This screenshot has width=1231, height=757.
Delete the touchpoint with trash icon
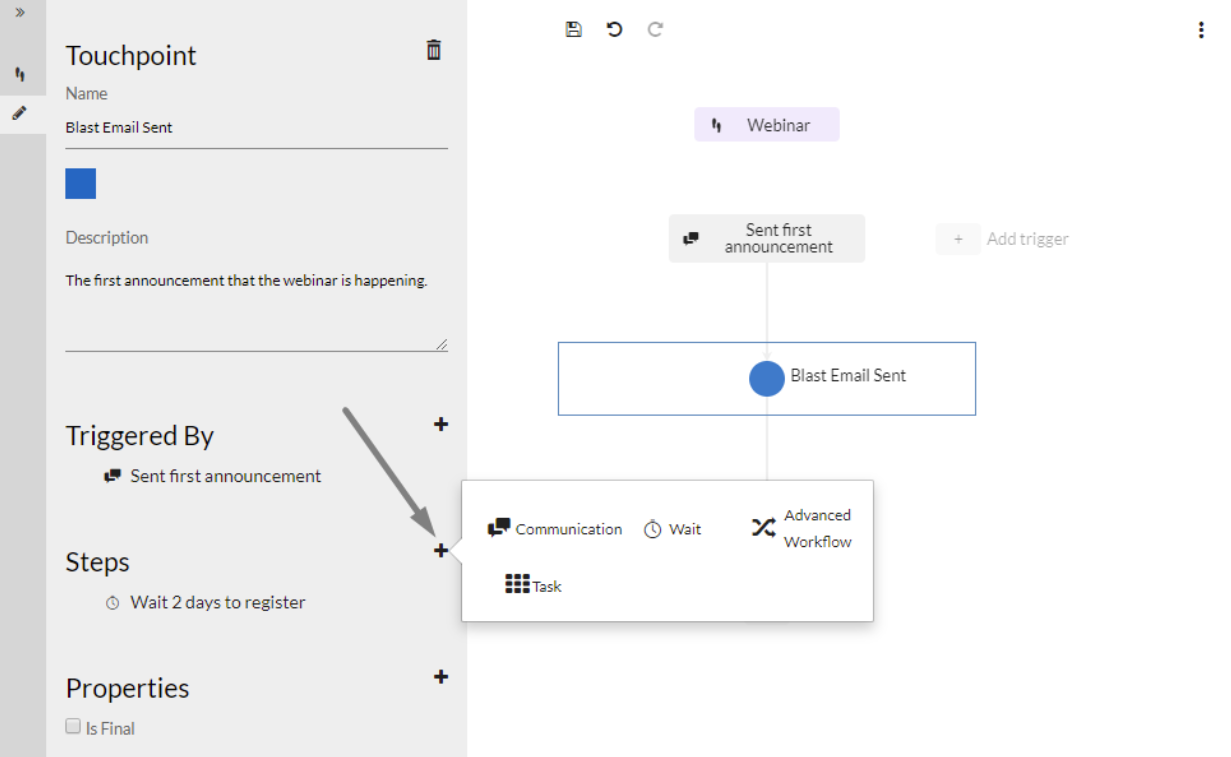pyautogui.click(x=434, y=50)
